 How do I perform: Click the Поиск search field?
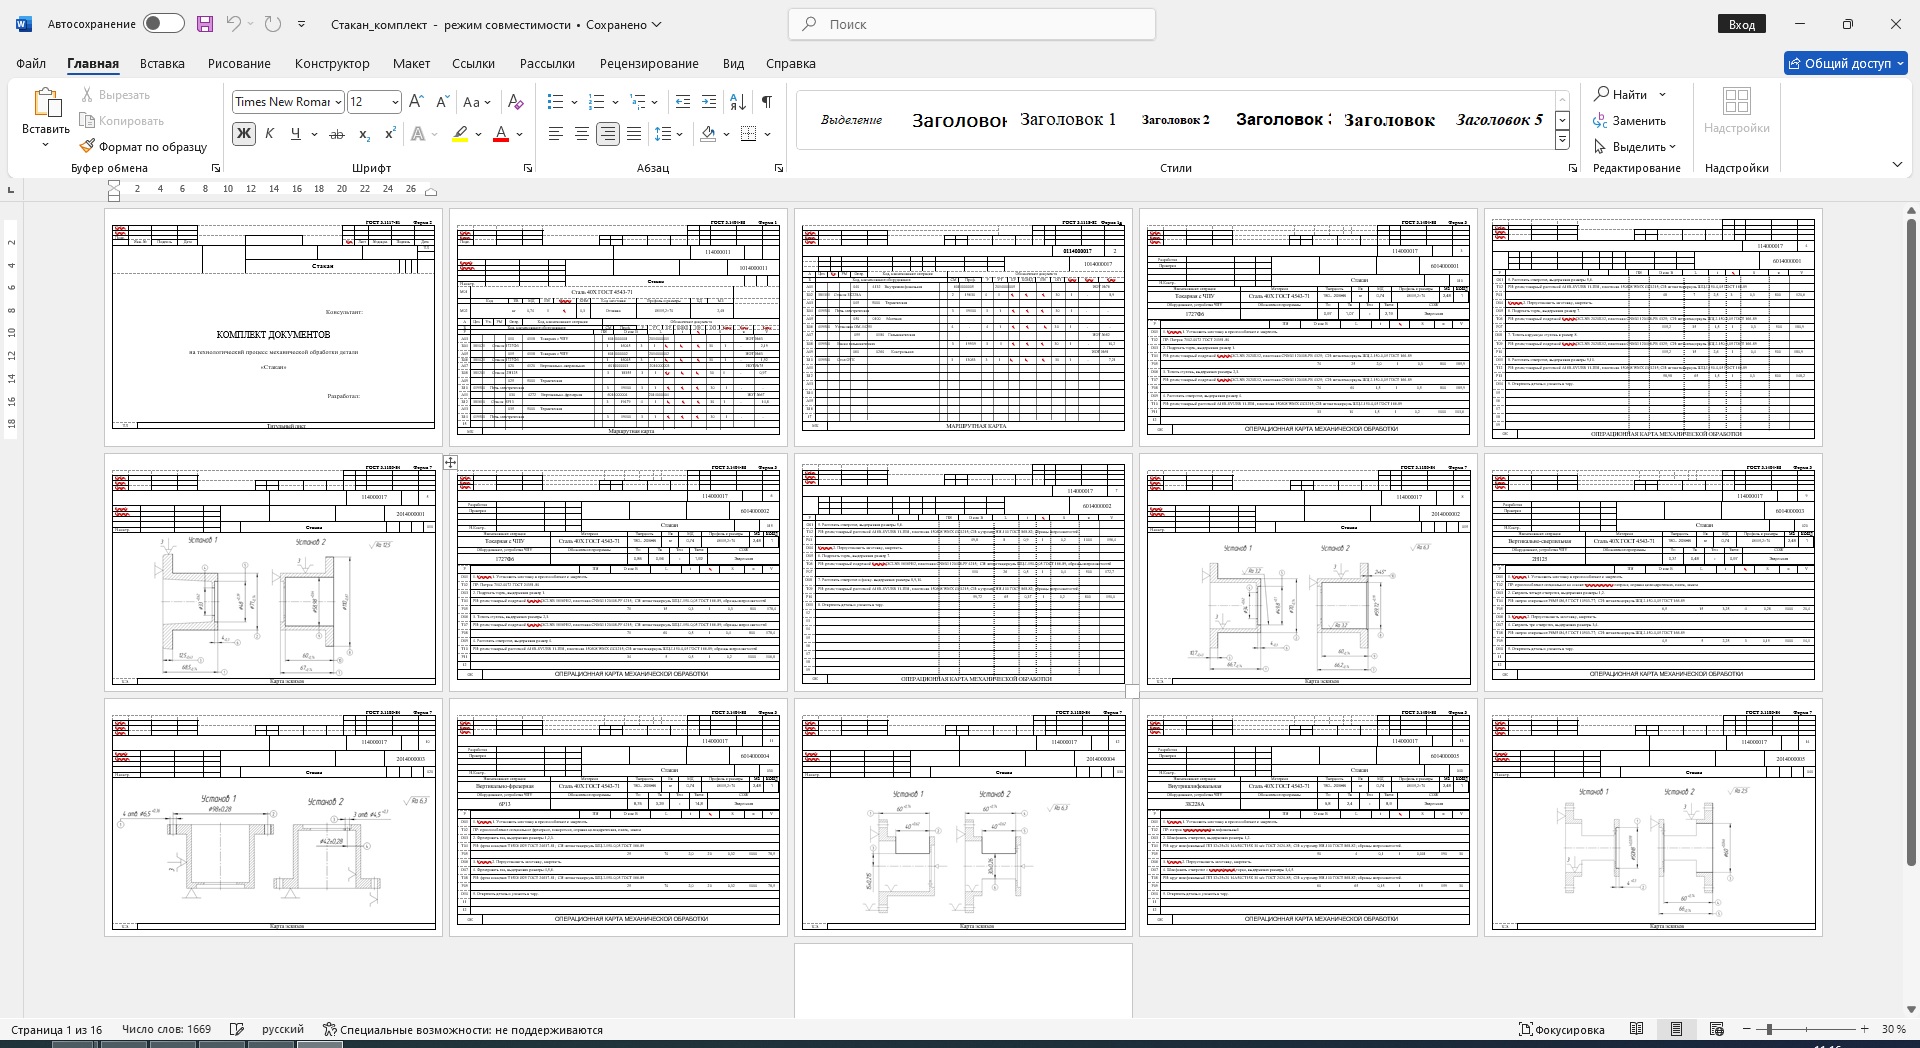pyautogui.click(x=972, y=24)
